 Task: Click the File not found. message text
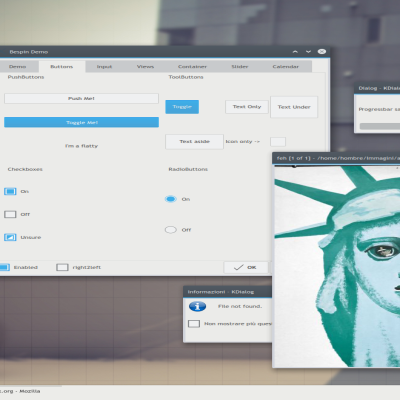pos(240,306)
